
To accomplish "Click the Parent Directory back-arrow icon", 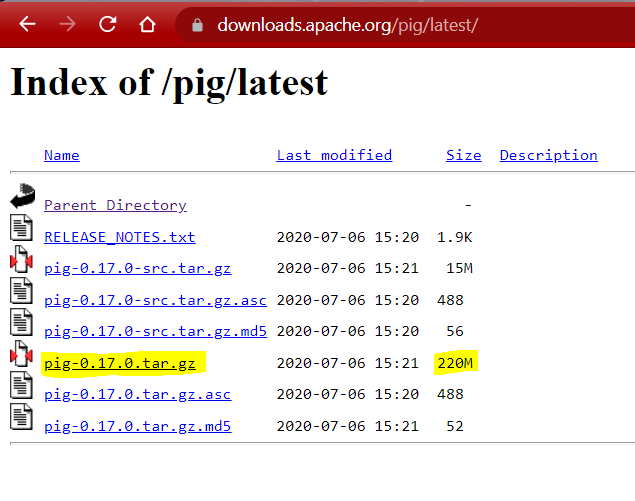I will coord(23,196).
